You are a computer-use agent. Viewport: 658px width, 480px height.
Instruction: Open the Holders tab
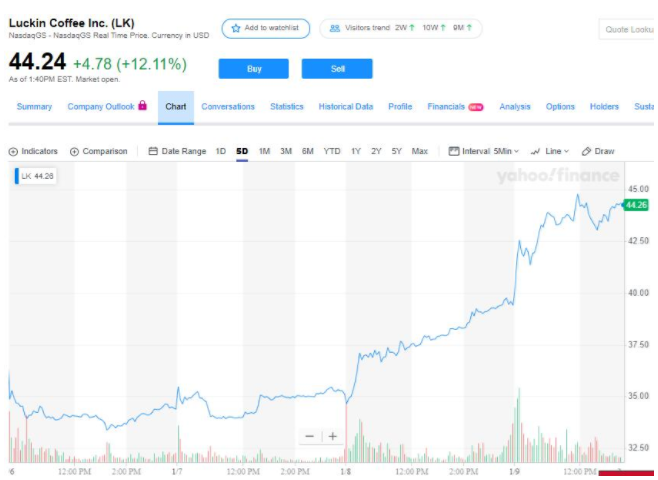coord(604,107)
